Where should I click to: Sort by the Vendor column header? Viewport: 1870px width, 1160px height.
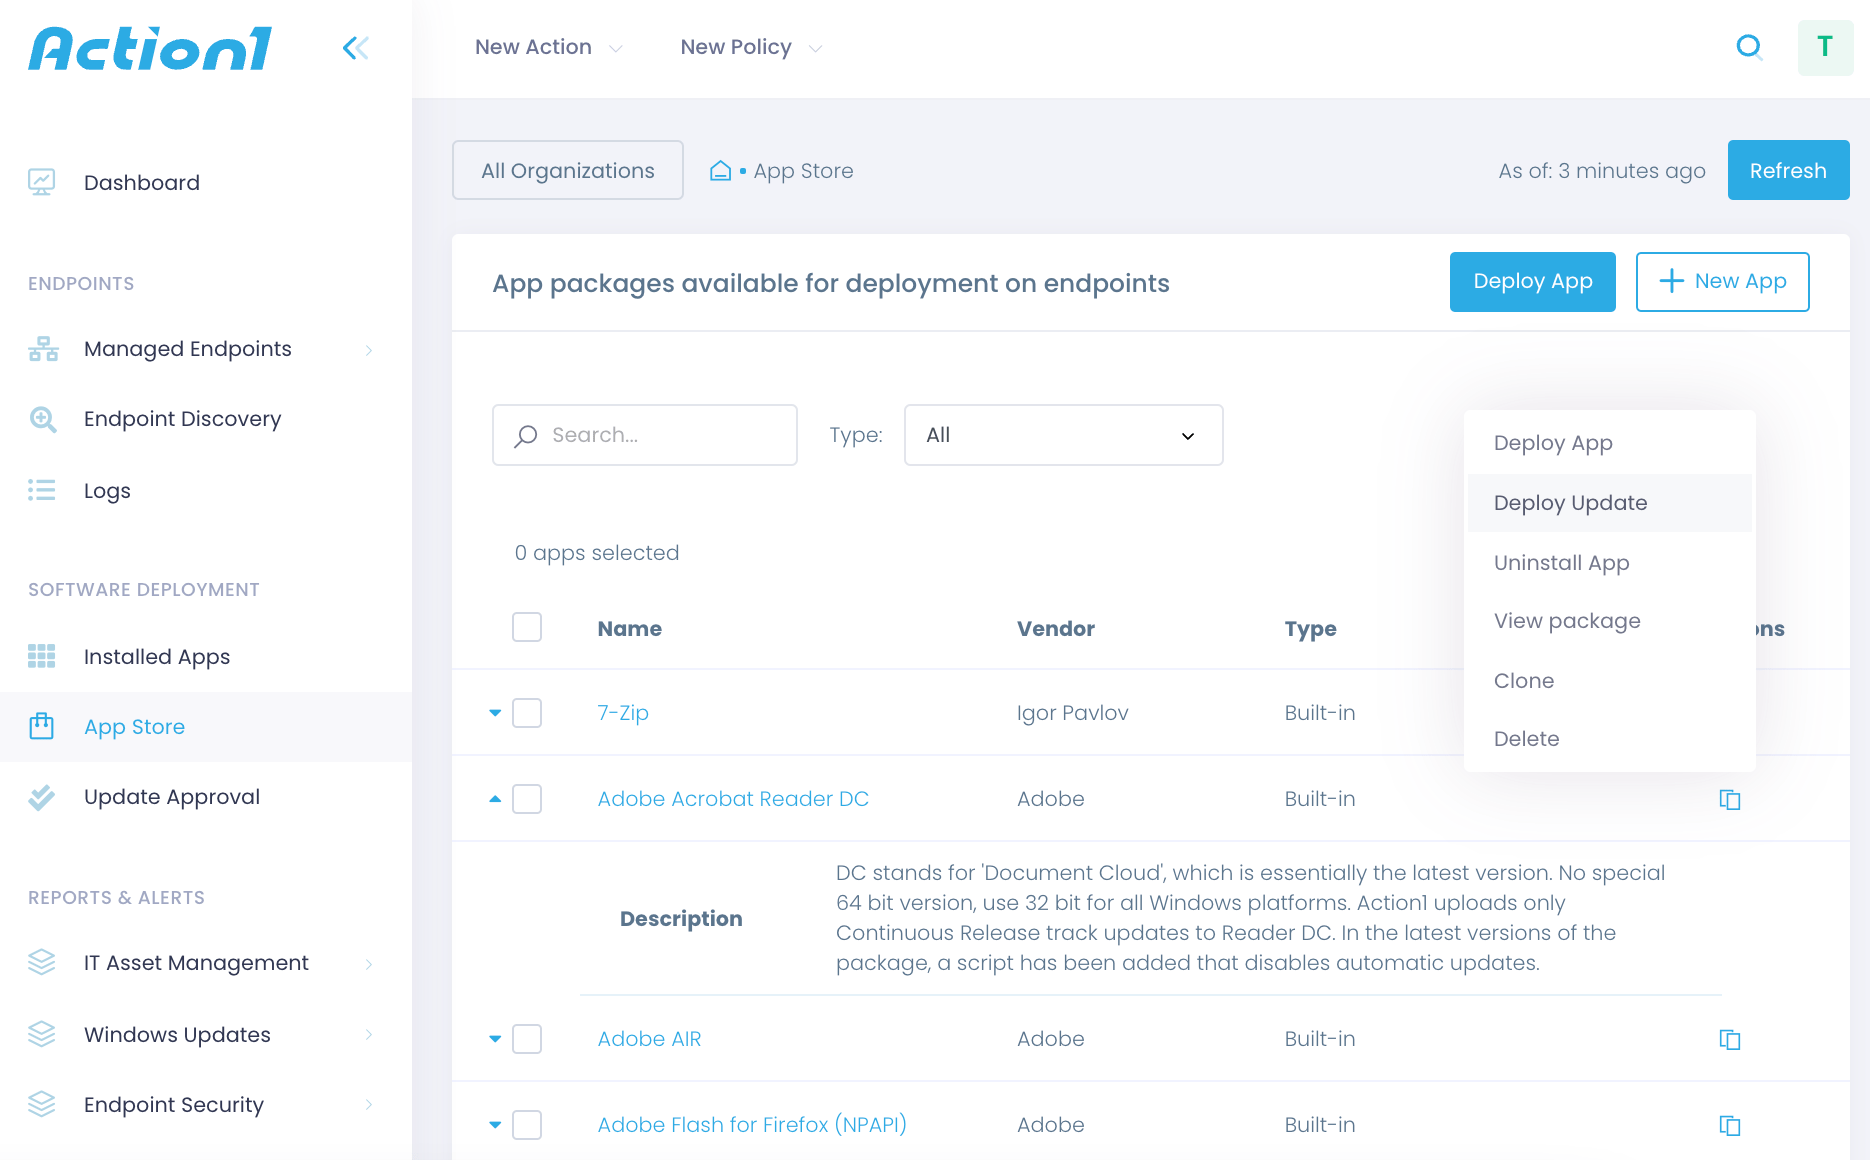coord(1056,629)
